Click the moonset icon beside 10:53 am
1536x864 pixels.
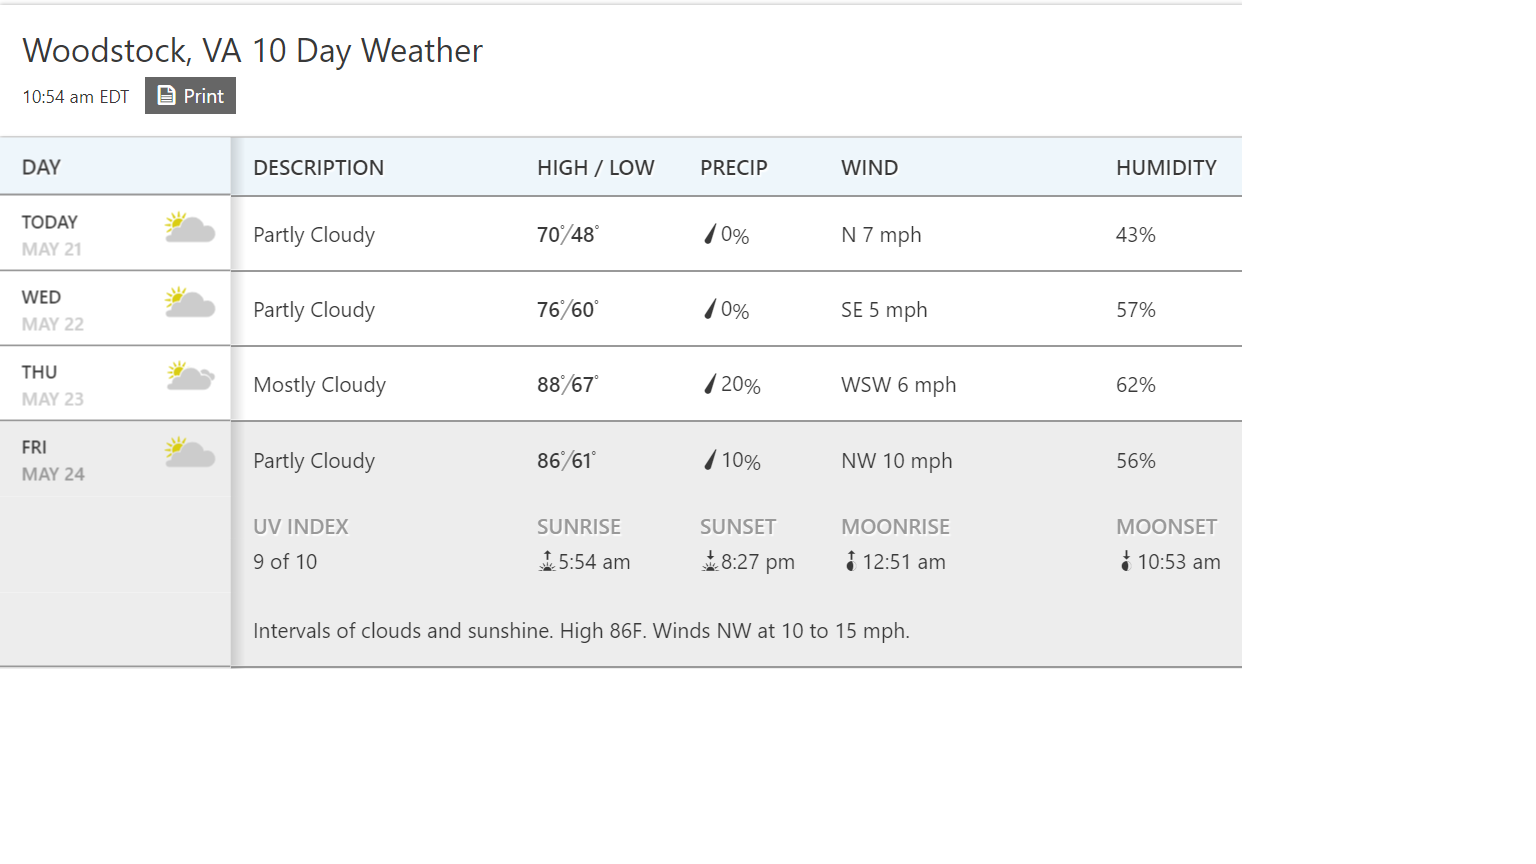(1126, 562)
